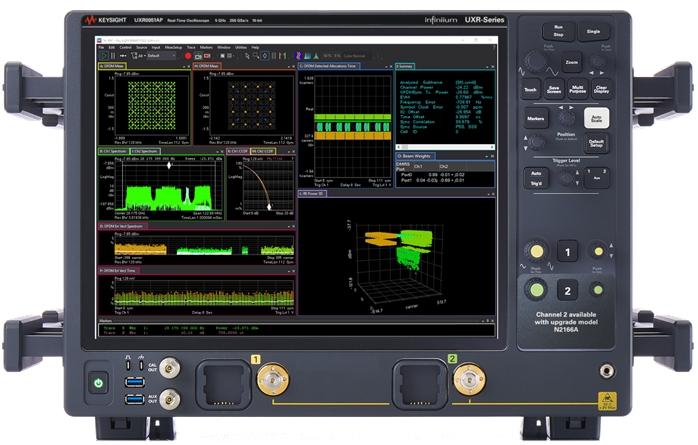
Task: Push the Save Screen hardware button
Action: (554, 89)
